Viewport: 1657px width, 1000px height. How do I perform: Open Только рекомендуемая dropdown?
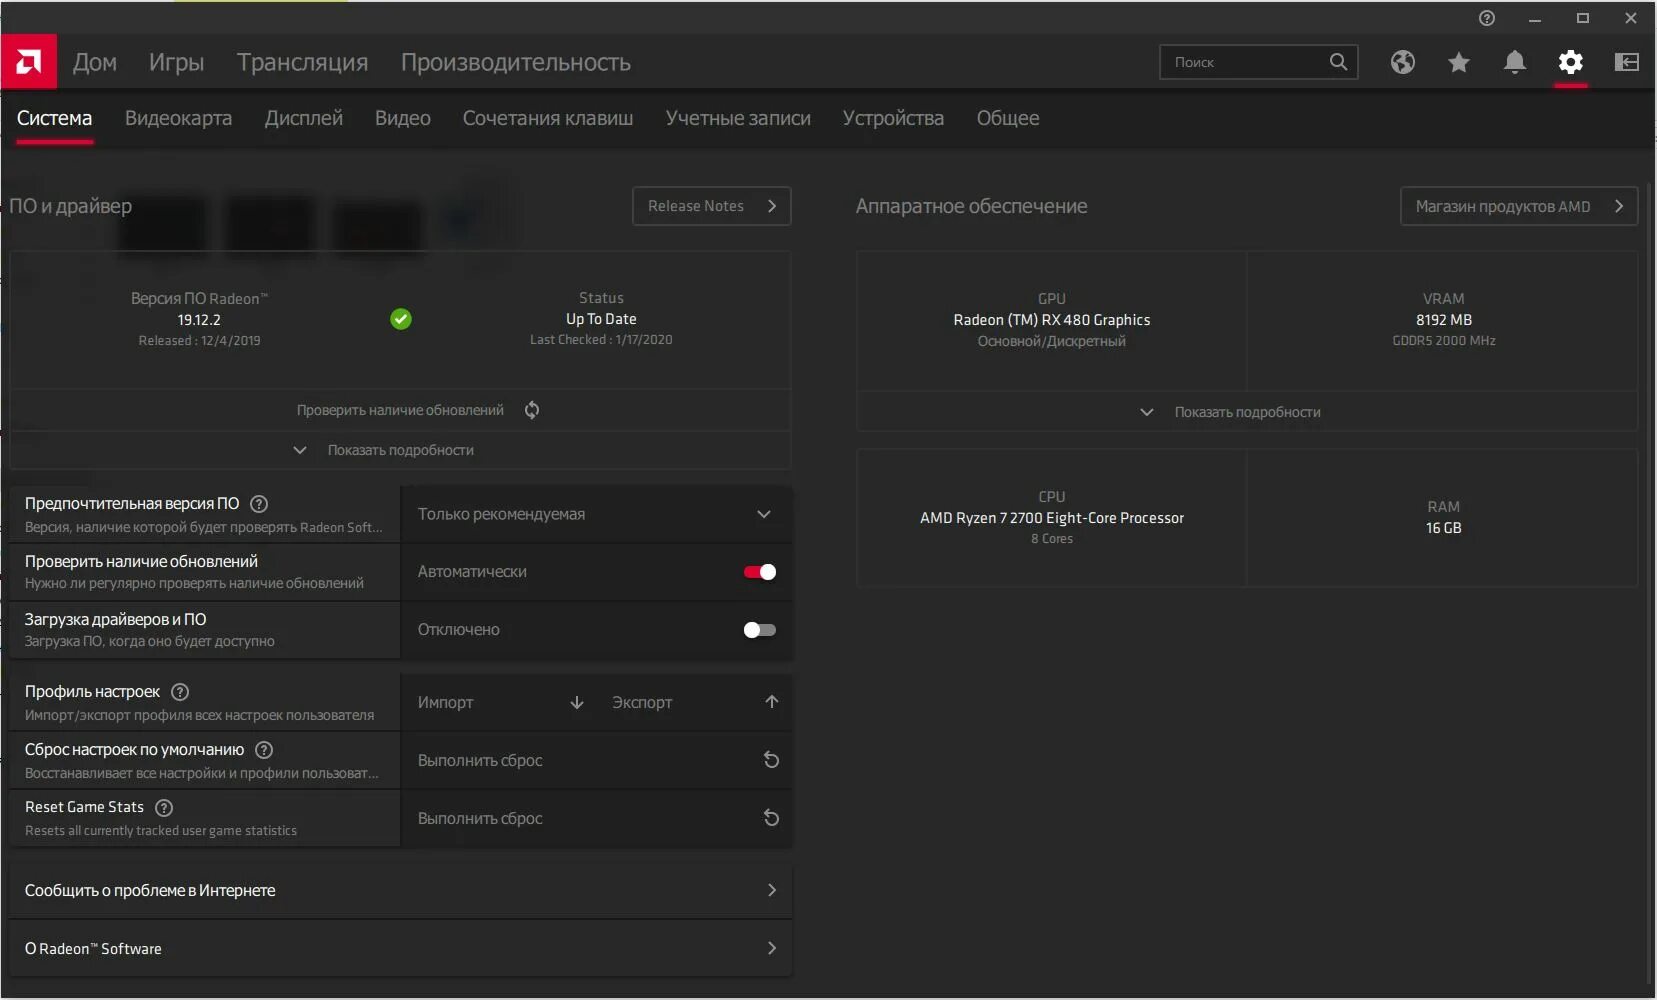(596, 514)
